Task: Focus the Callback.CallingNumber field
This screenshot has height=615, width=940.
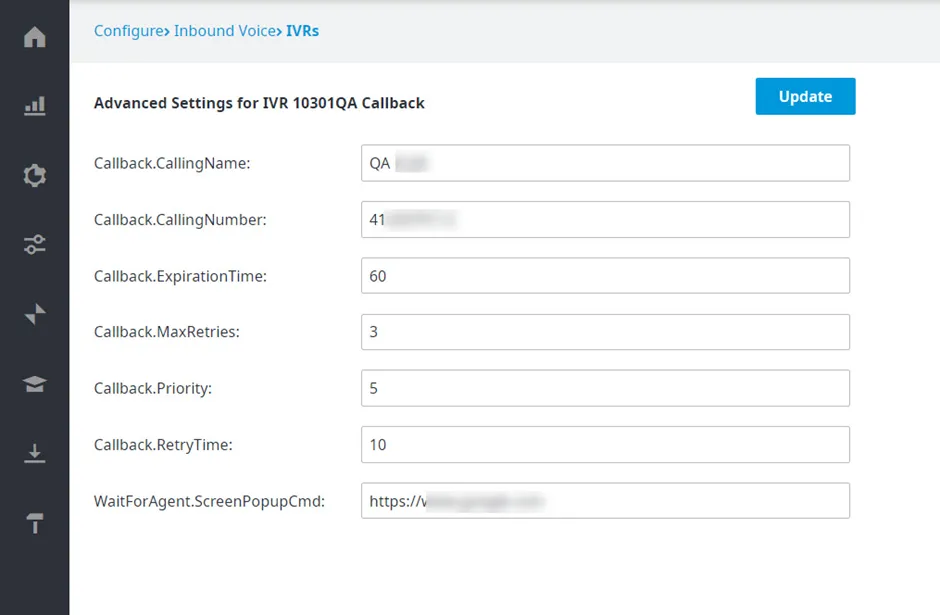Action: coord(605,219)
